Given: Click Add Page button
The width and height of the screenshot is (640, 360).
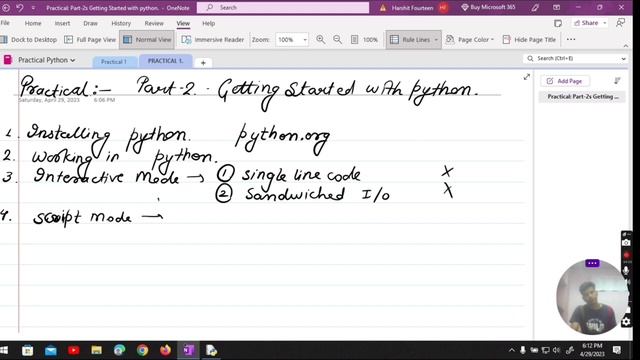Looking at the screenshot, I should [x=565, y=81].
